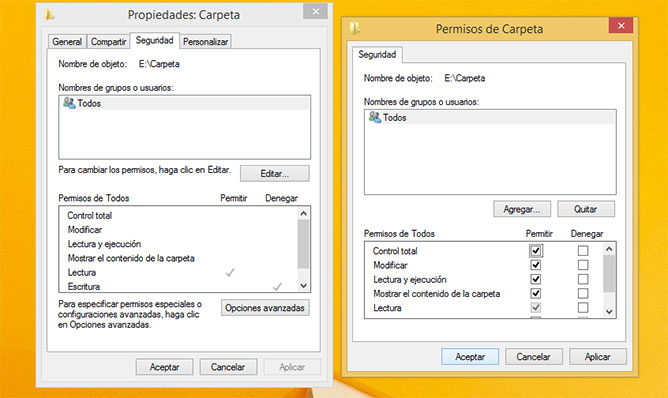The height and width of the screenshot is (398, 668).
Task: Toggle Permitir checkbox for Control total
Action: click(536, 251)
